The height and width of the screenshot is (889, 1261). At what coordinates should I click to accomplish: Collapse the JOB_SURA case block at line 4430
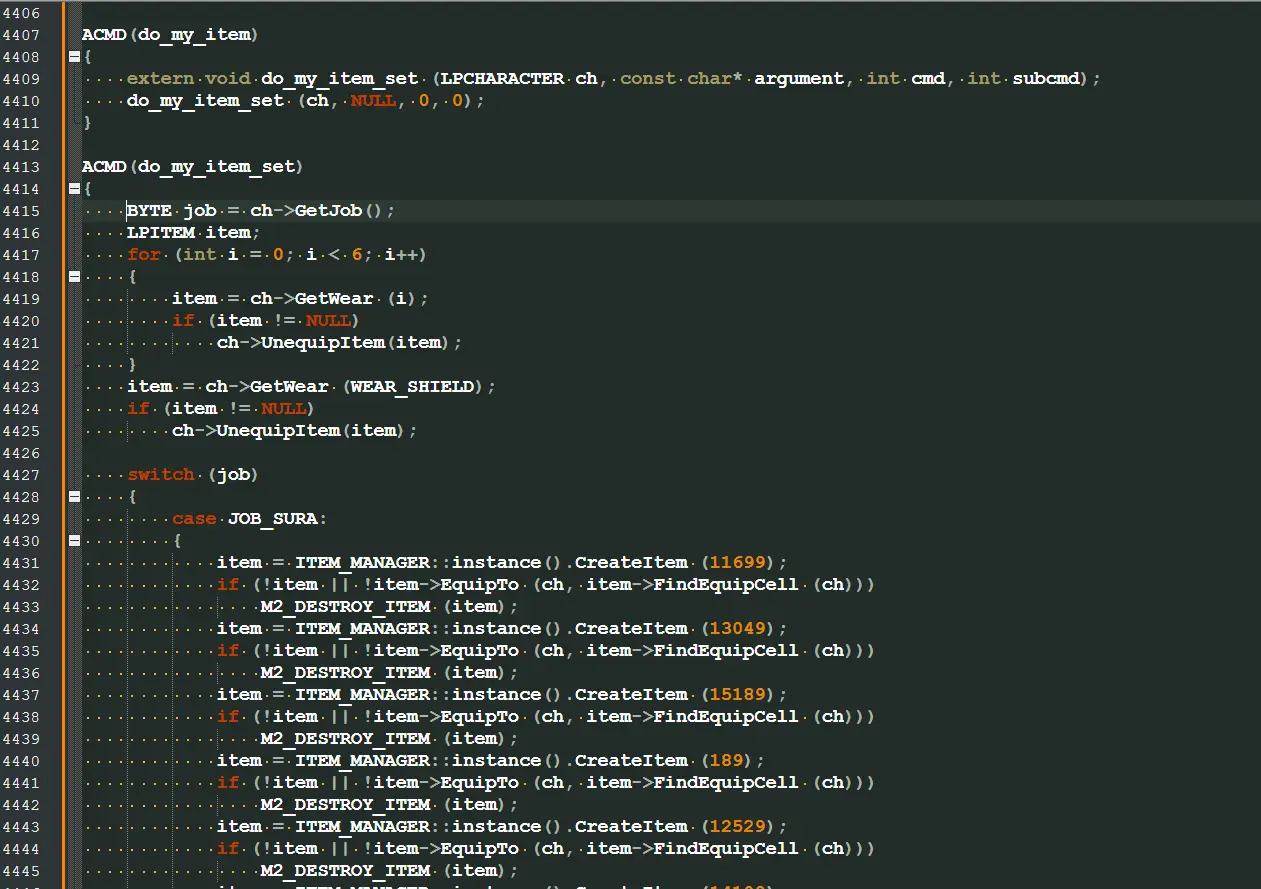(x=74, y=541)
